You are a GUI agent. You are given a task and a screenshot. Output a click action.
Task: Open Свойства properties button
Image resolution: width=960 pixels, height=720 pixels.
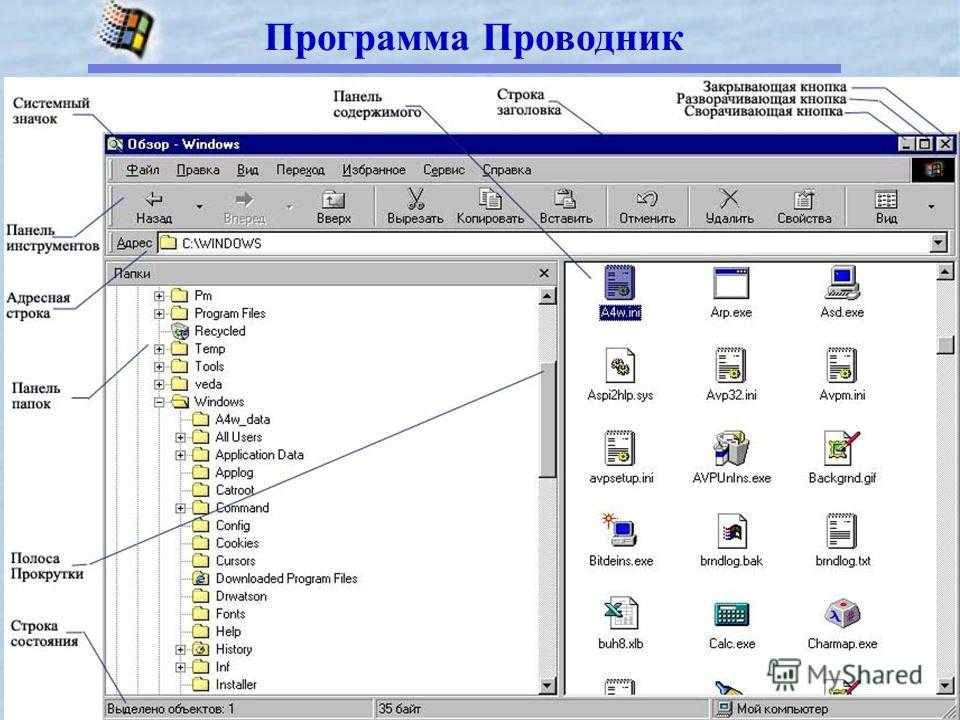(804, 207)
